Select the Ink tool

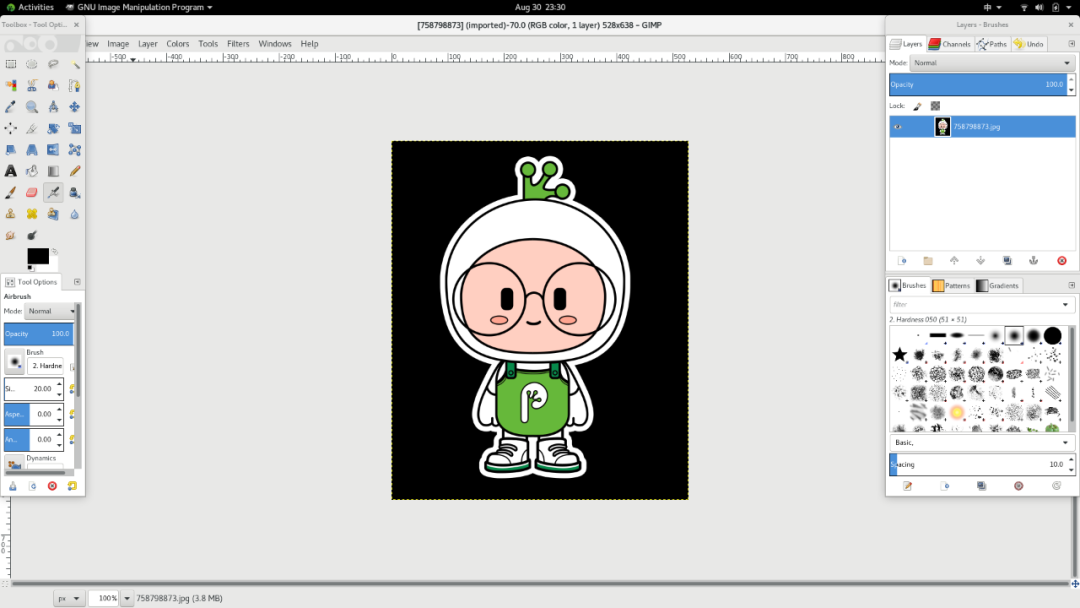point(74,192)
